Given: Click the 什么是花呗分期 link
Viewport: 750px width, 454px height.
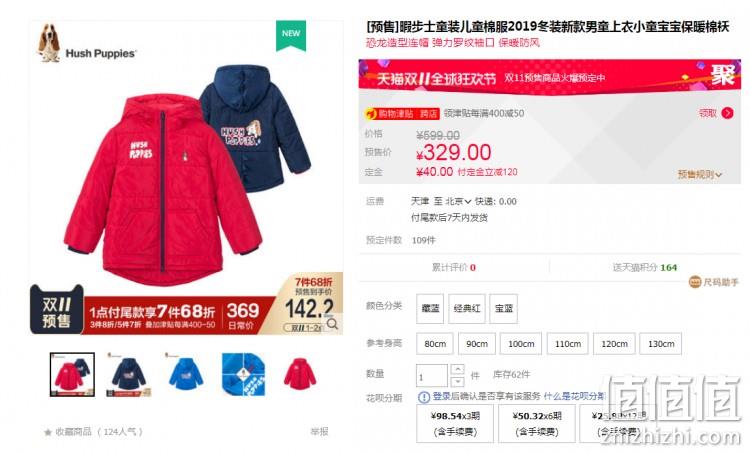Looking at the screenshot, I should 574,396.
